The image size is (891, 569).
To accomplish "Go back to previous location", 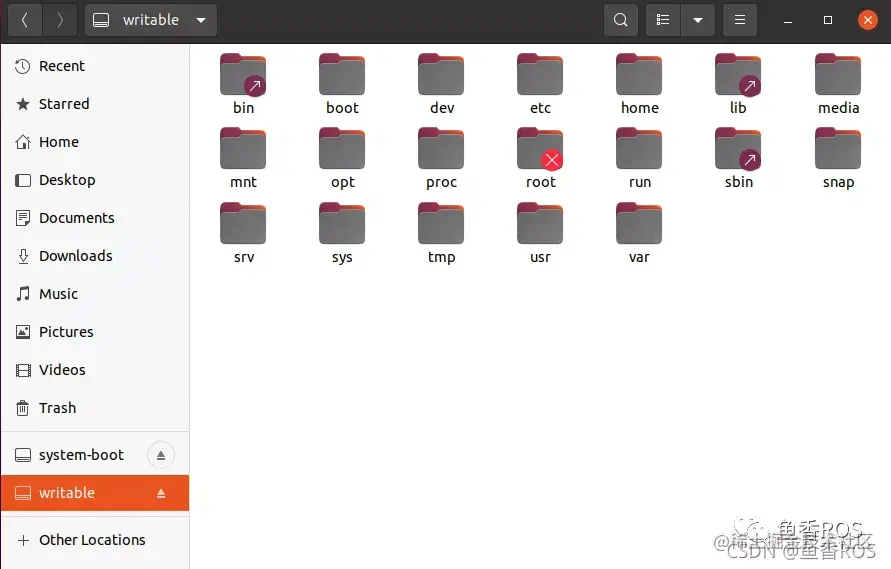I will [x=24, y=20].
